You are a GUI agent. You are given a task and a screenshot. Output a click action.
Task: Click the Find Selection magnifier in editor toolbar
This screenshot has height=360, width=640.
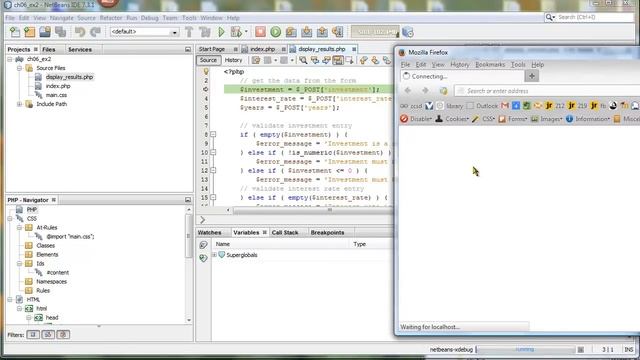[303, 60]
